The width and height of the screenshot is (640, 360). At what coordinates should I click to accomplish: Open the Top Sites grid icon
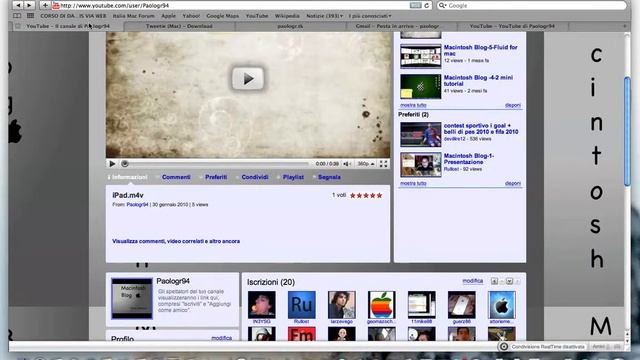point(30,16)
